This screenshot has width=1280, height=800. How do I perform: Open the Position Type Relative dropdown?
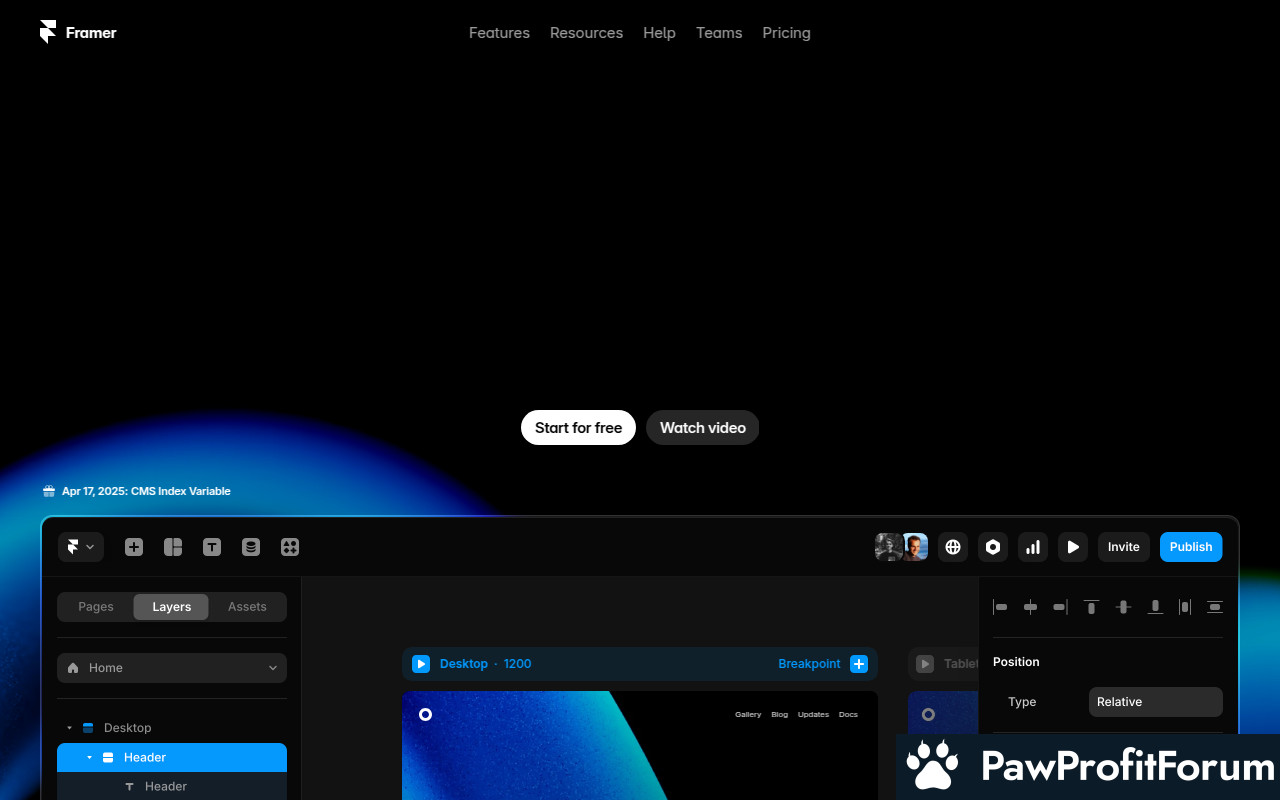pos(1156,702)
